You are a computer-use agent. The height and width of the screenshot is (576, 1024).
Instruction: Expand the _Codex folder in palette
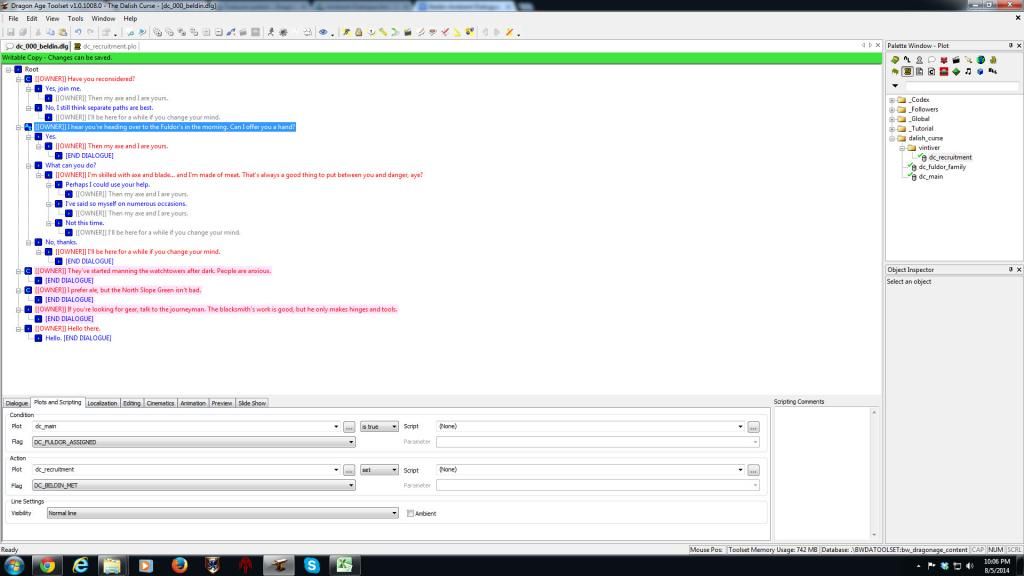pyautogui.click(x=892, y=100)
